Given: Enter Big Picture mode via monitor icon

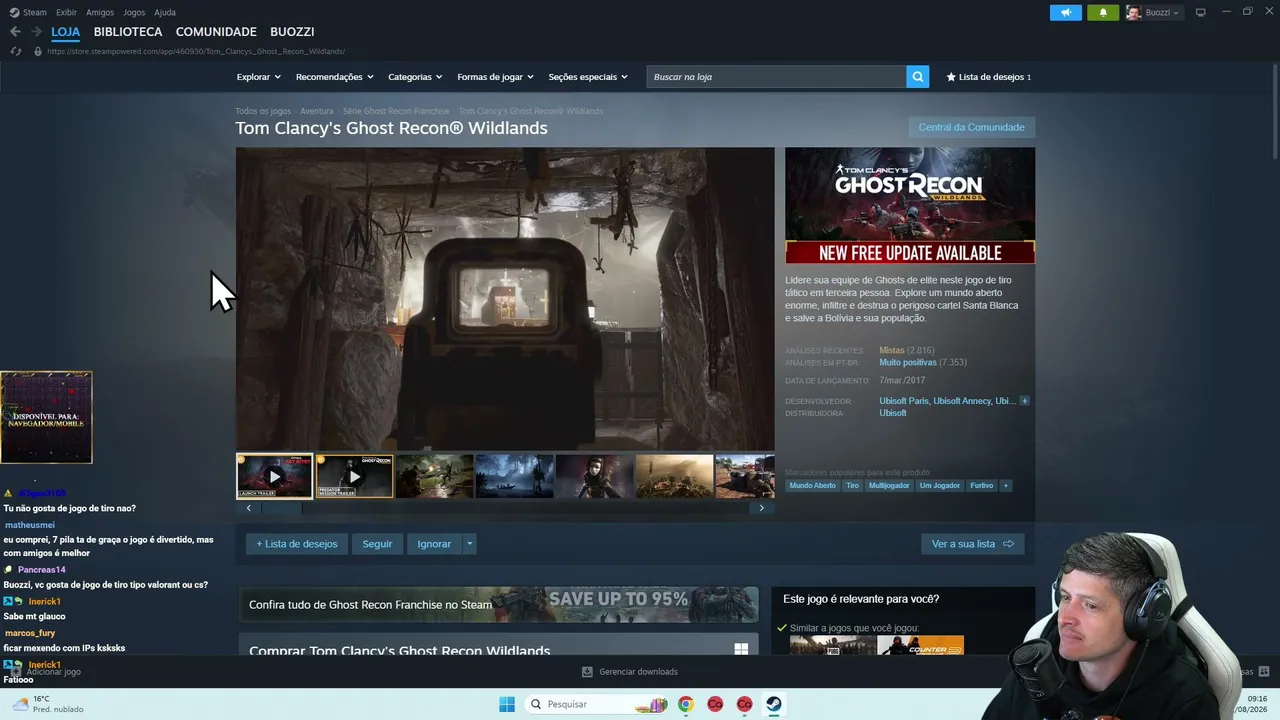Looking at the screenshot, I should pyautogui.click(x=1201, y=12).
